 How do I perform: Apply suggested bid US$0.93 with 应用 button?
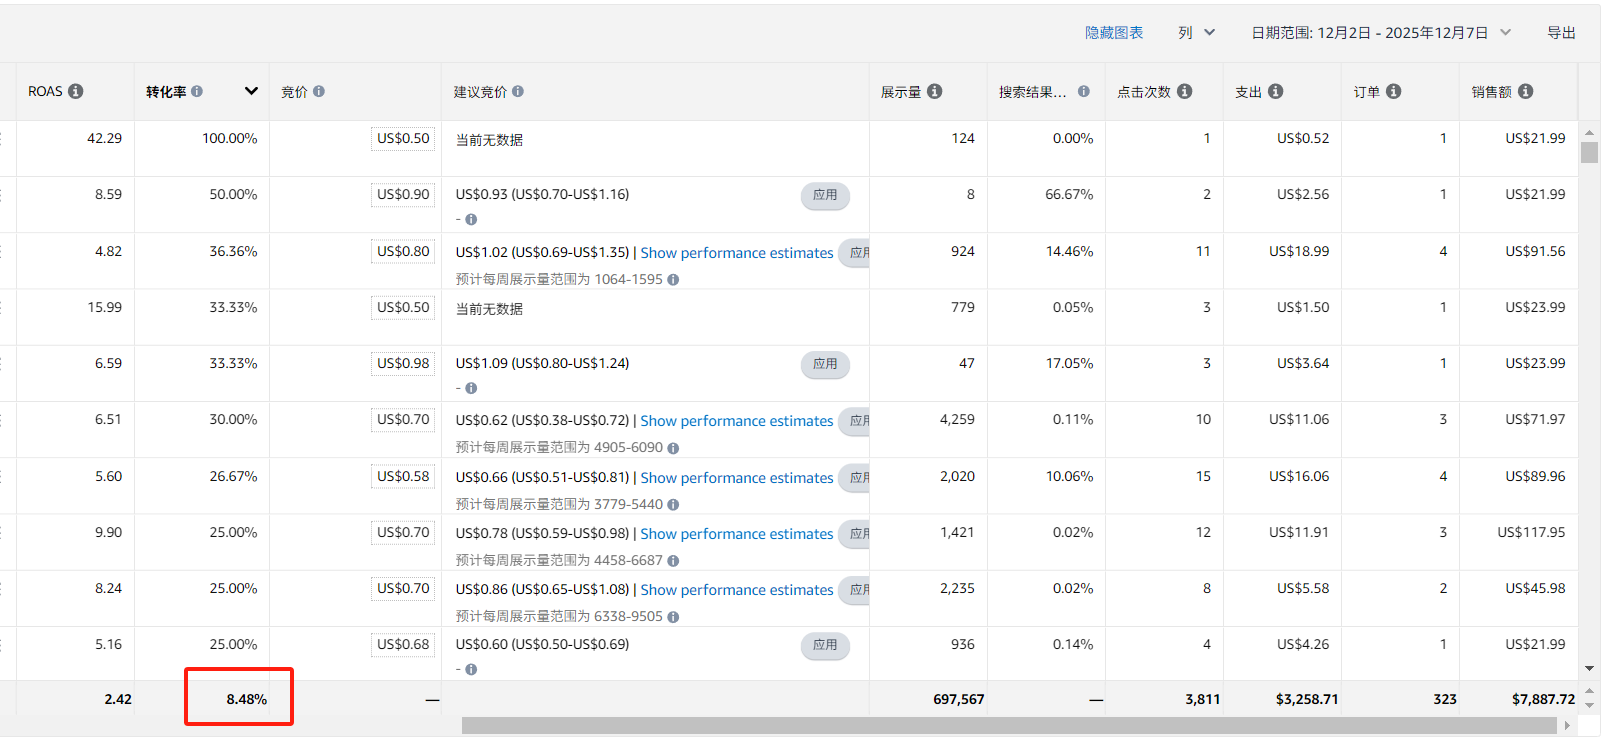(x=825, y=195)
